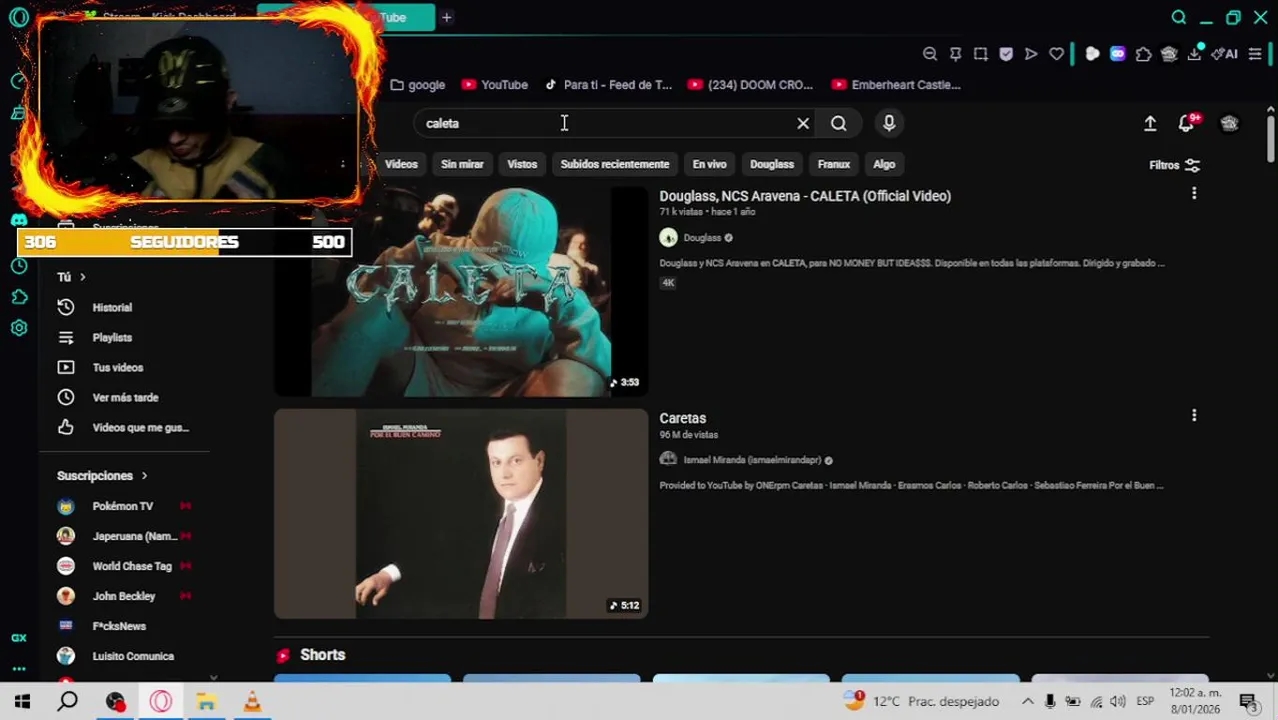The image size is (1278, 720).
Task: Click the pin icon in address bar
Action: click(x=955, y=54)
